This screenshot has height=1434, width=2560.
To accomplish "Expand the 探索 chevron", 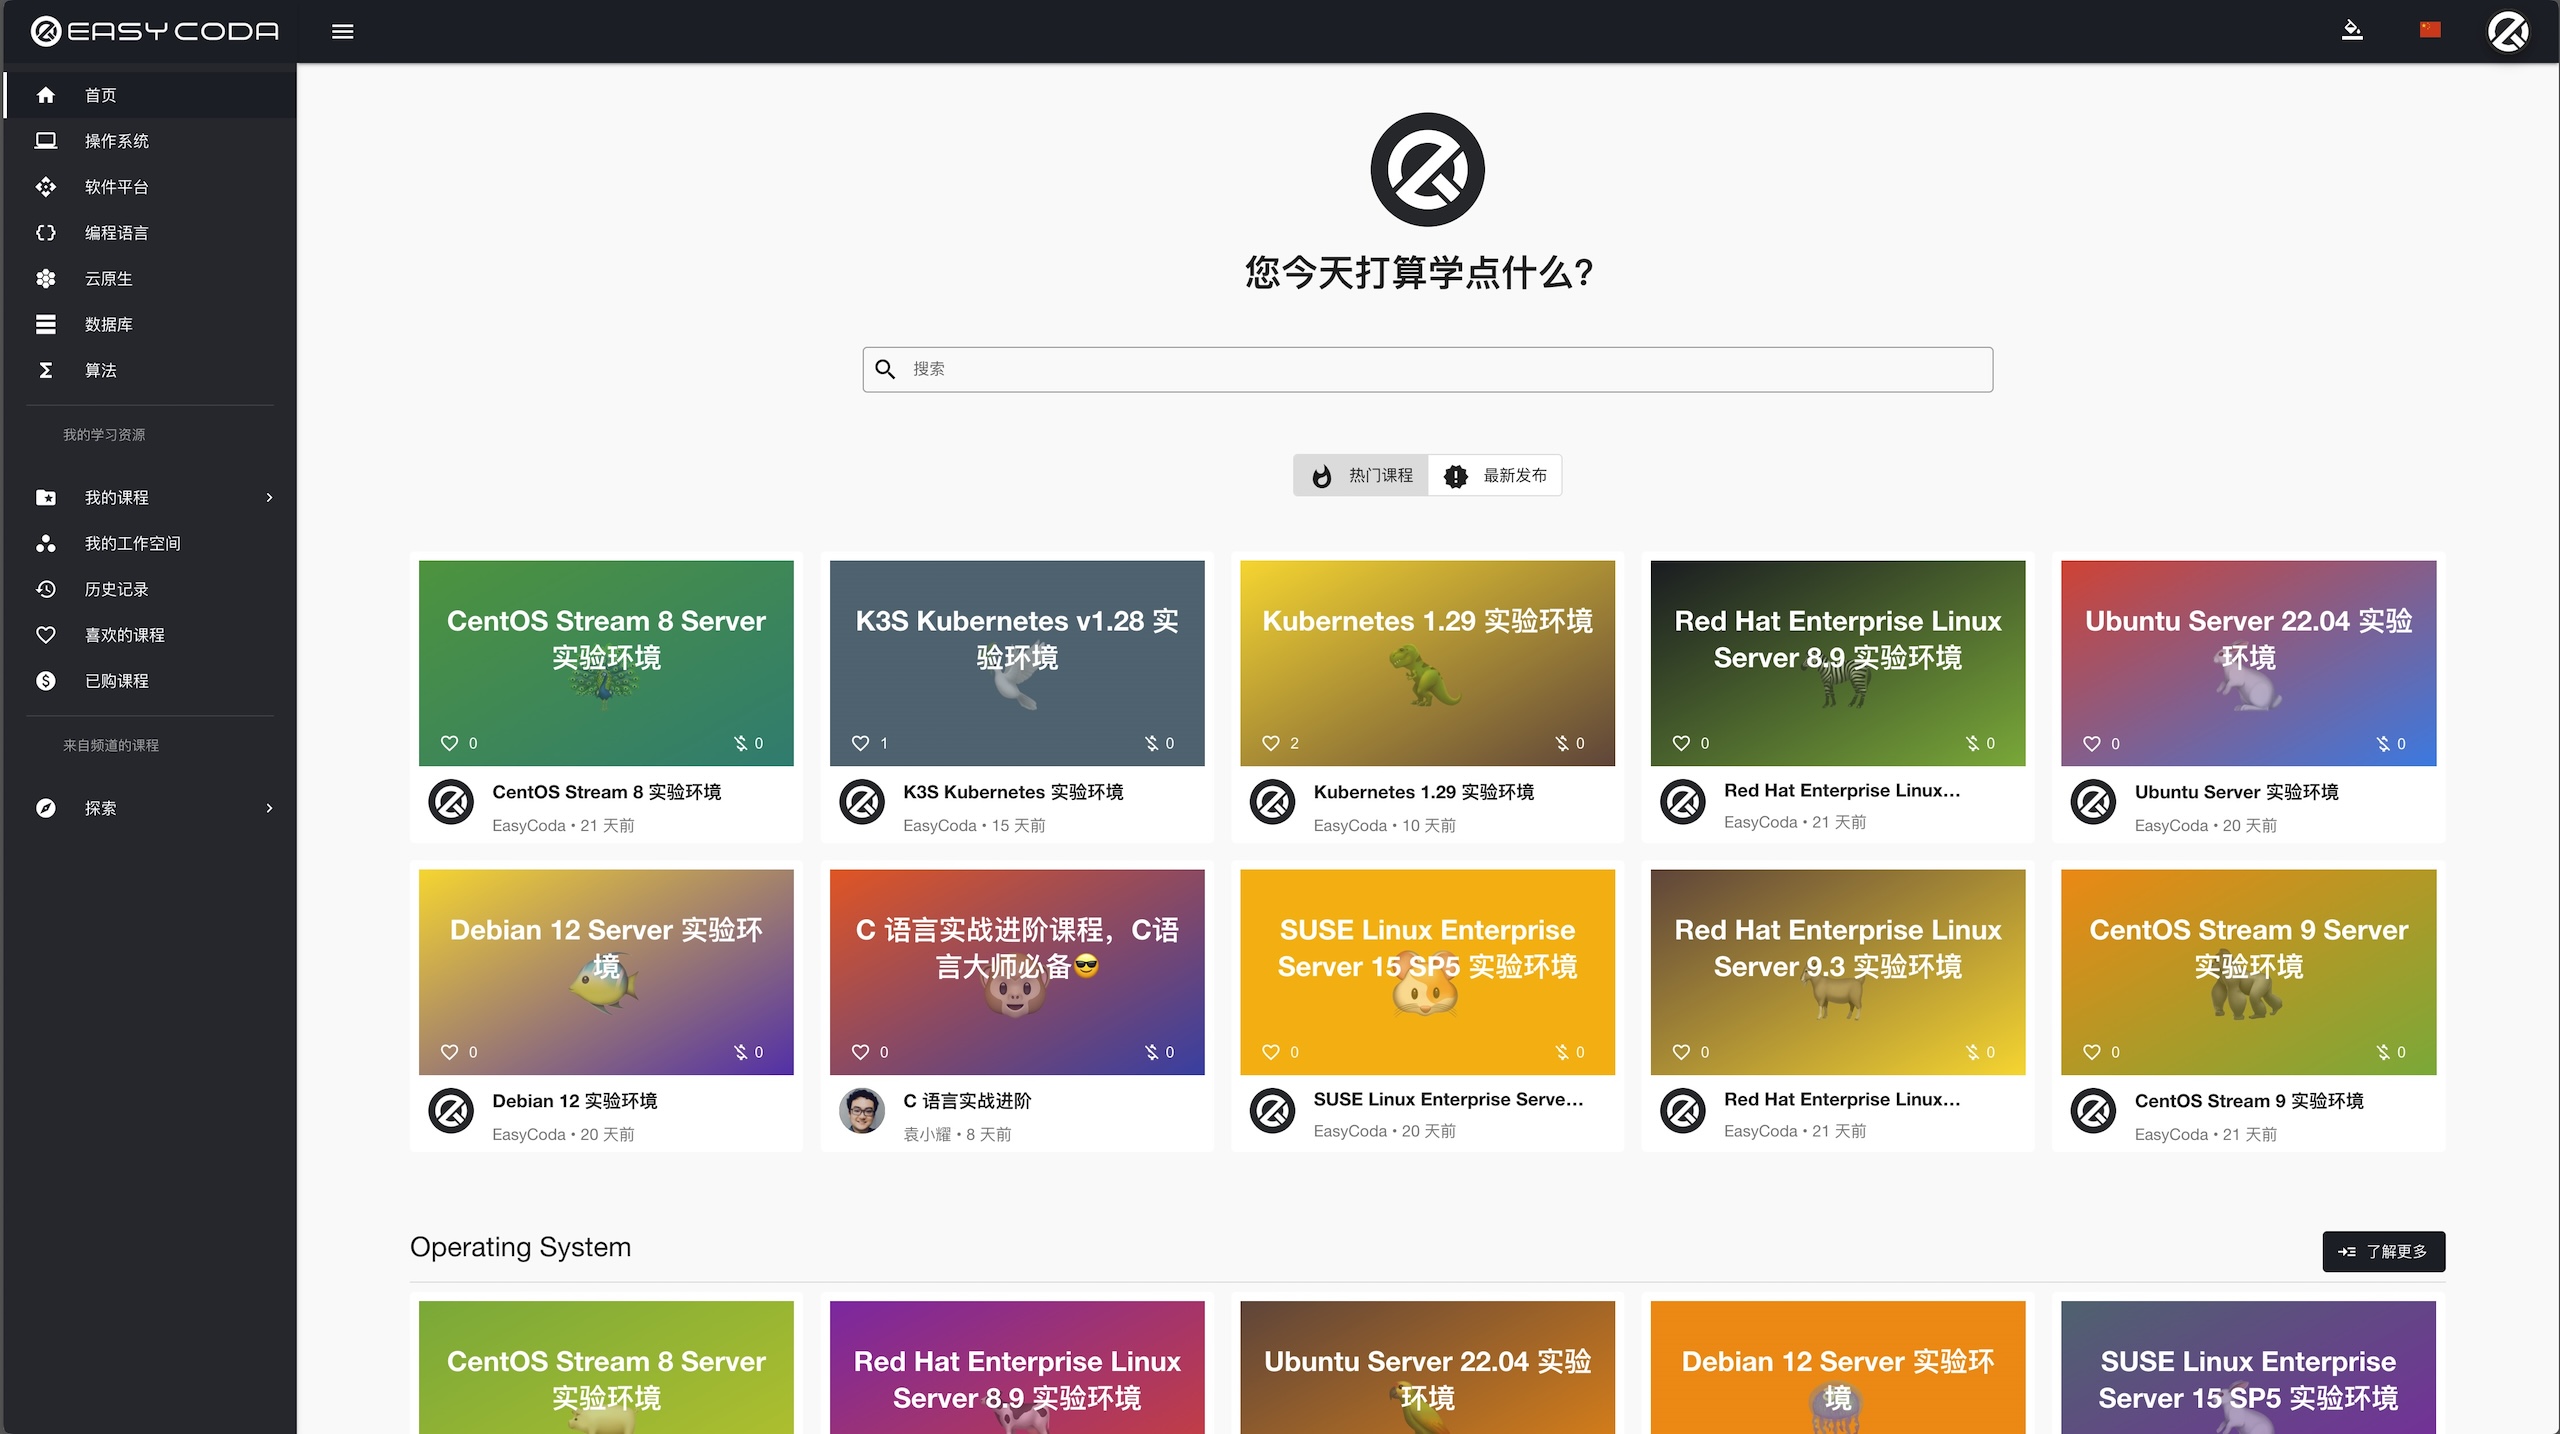I will (269, 808).
